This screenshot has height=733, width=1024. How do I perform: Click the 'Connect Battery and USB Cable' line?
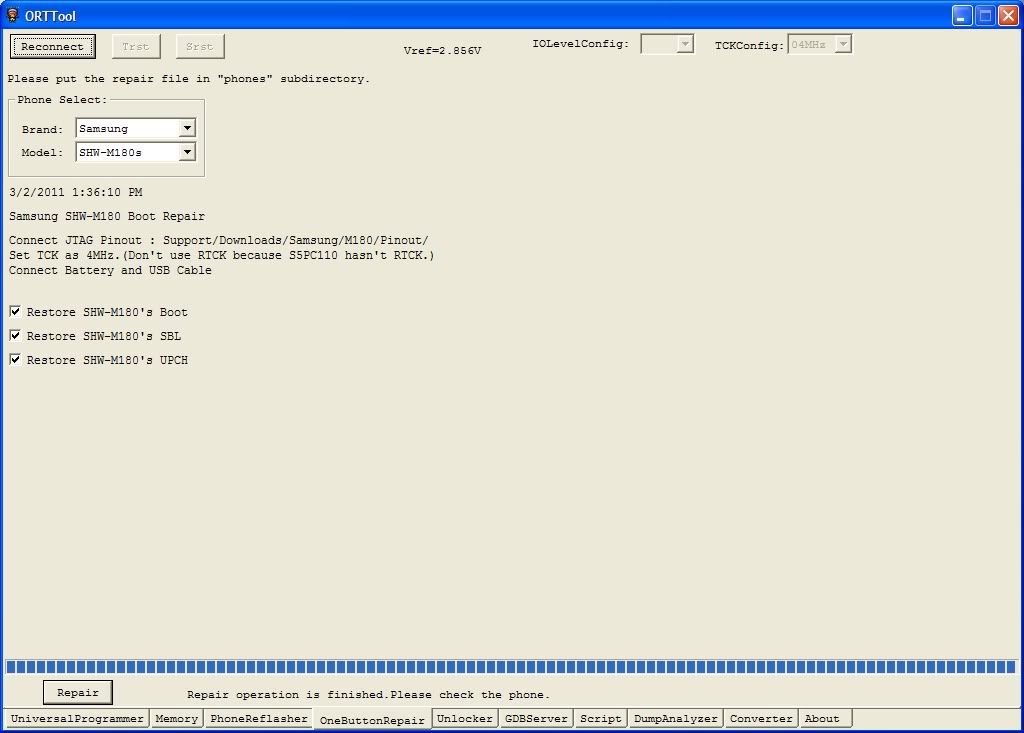coord(110,270)
